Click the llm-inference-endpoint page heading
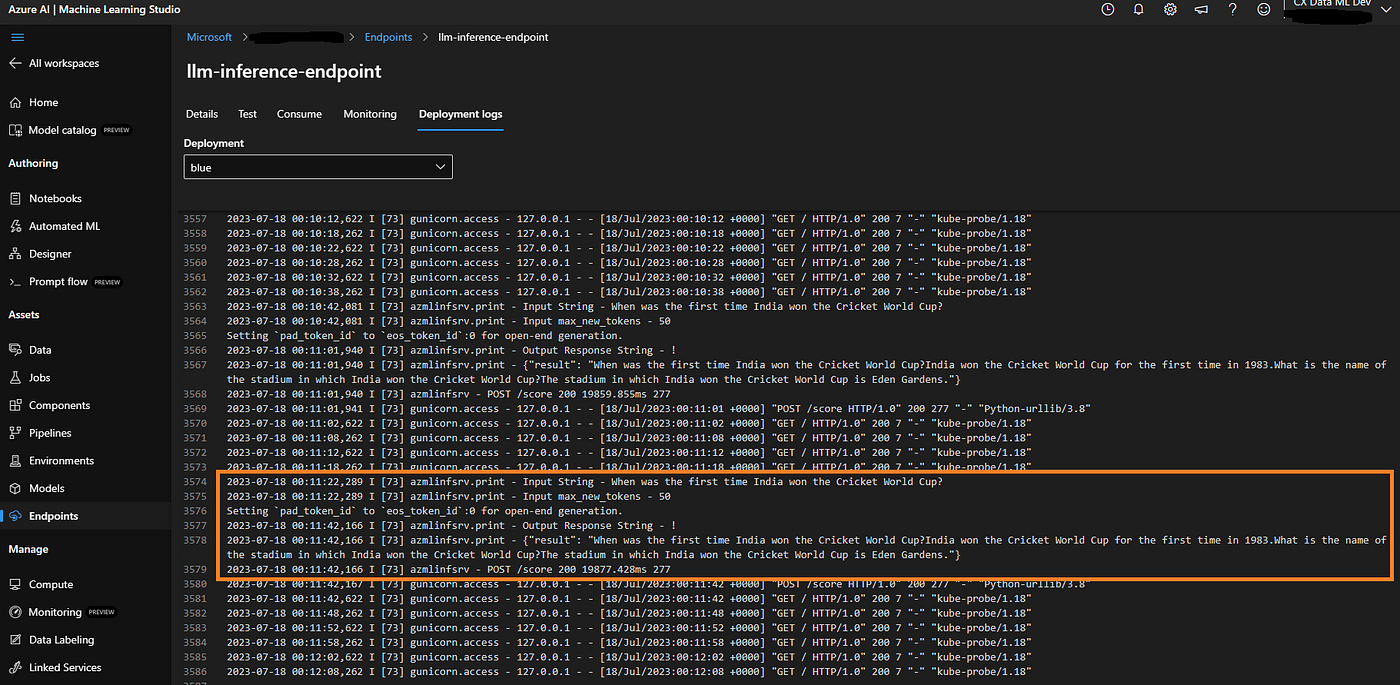The width and height of the screenshot is (1400, 685). 284,71
